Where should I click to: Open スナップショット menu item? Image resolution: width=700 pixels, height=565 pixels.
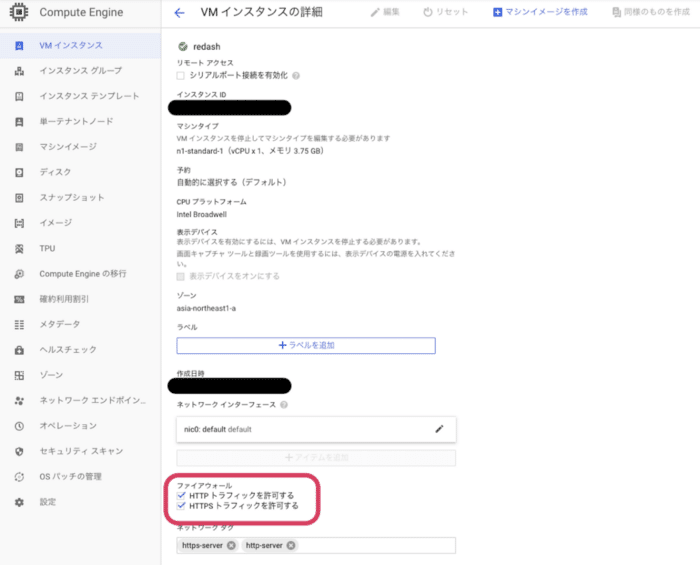(80, 198)
